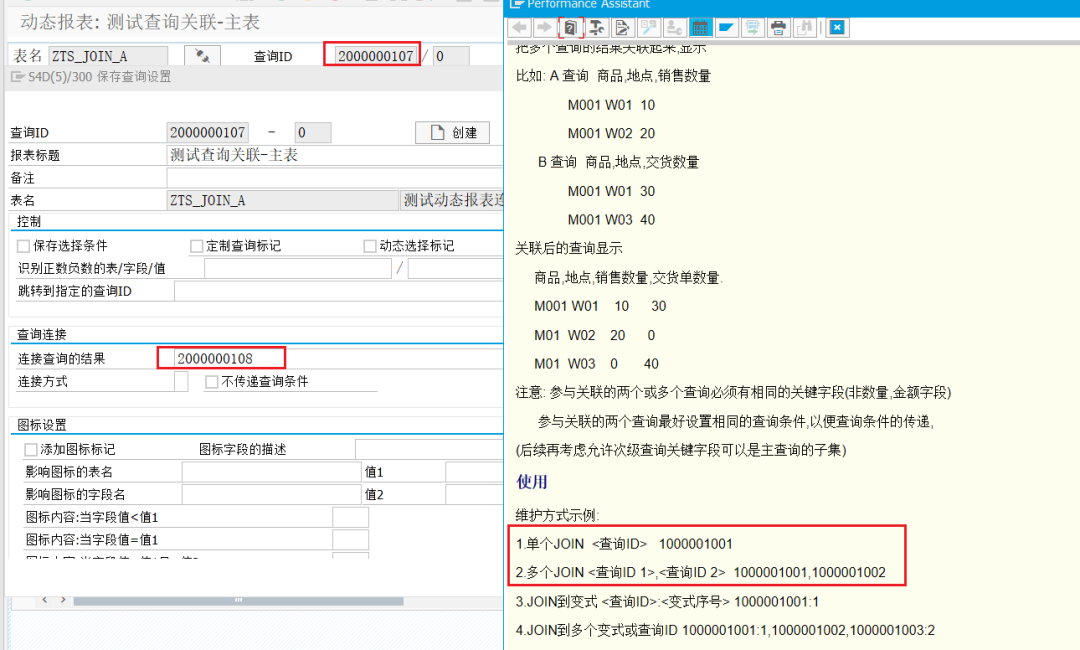
Task: Click the '2.多个JOIN' example line
Action: point(700,572)
